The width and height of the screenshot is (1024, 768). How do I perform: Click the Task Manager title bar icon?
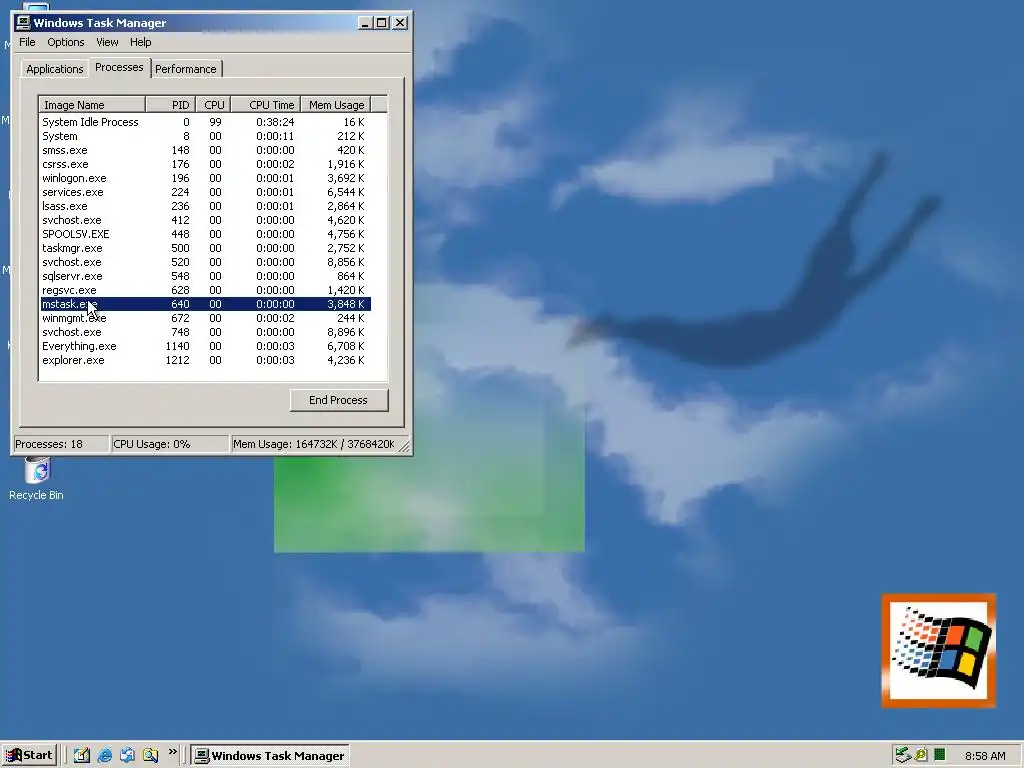tap(24, 23)
